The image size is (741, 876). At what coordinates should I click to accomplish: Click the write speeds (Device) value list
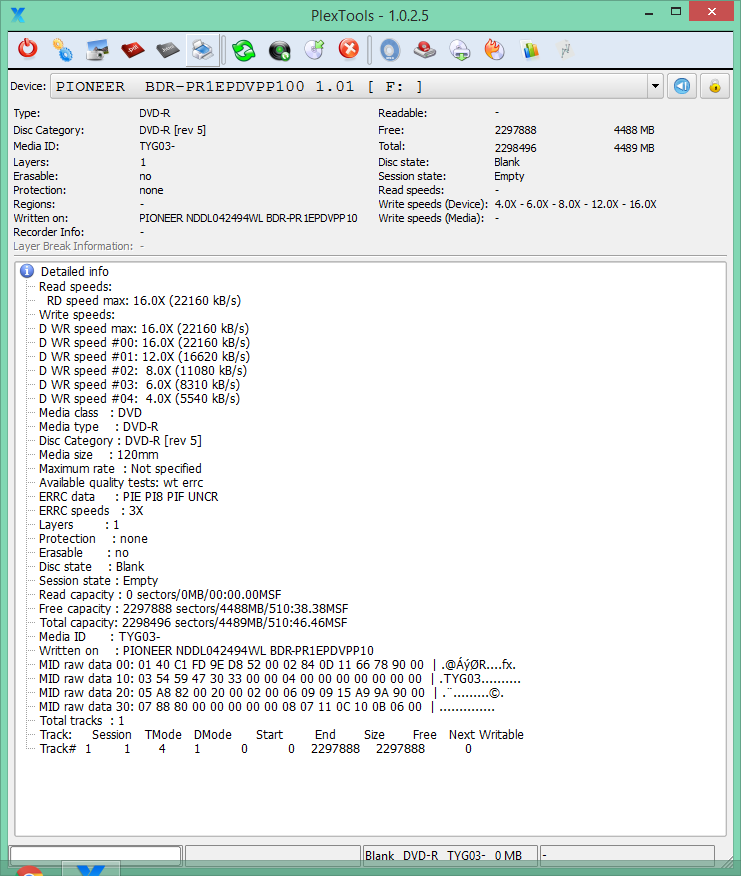pyautogui.click(x=575, y=204)
